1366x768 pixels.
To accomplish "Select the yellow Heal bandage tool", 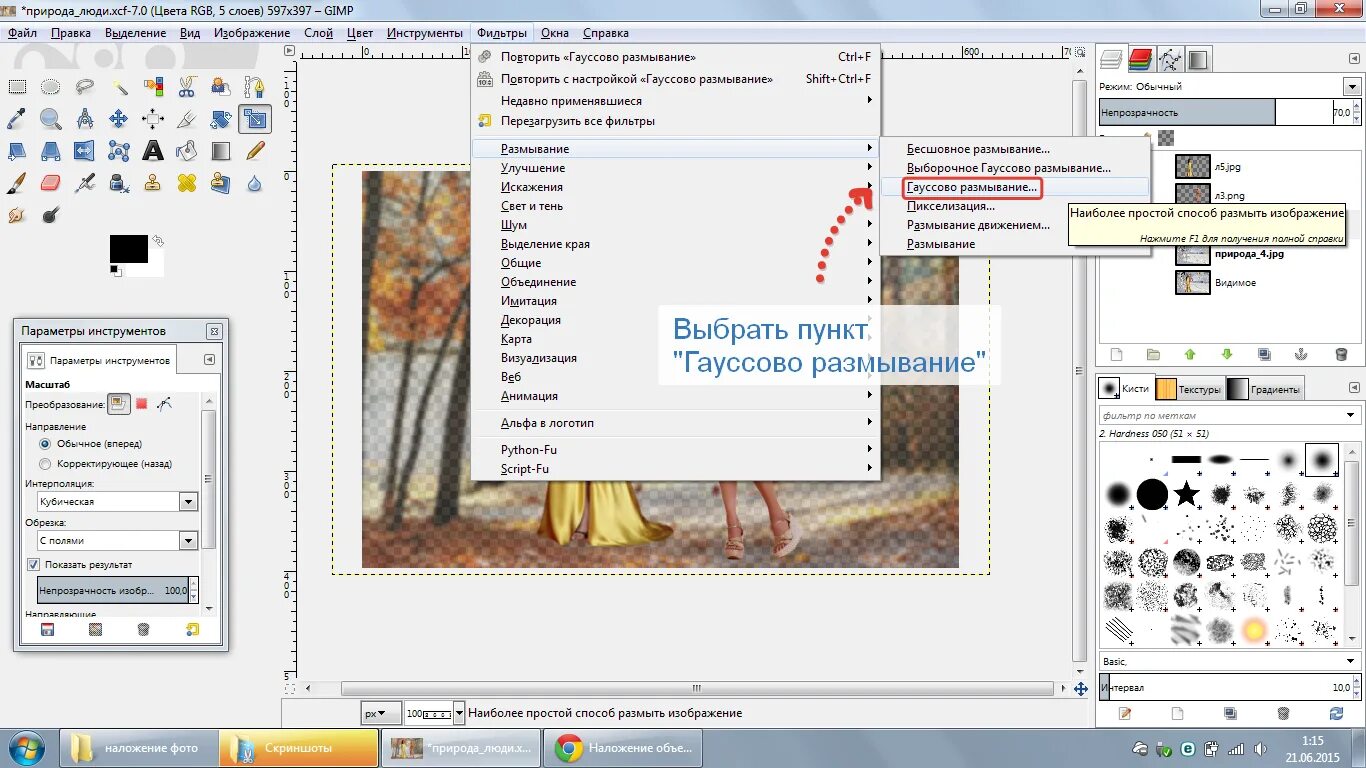I will [187, 183].
